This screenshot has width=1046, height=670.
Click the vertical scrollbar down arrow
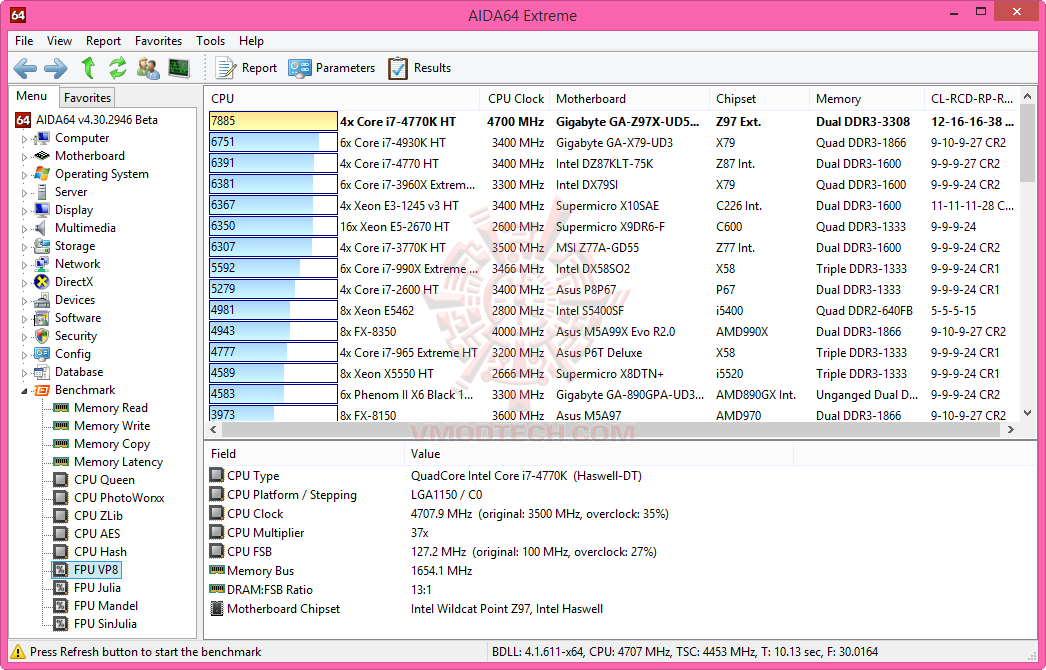(x=1027, y=414)
